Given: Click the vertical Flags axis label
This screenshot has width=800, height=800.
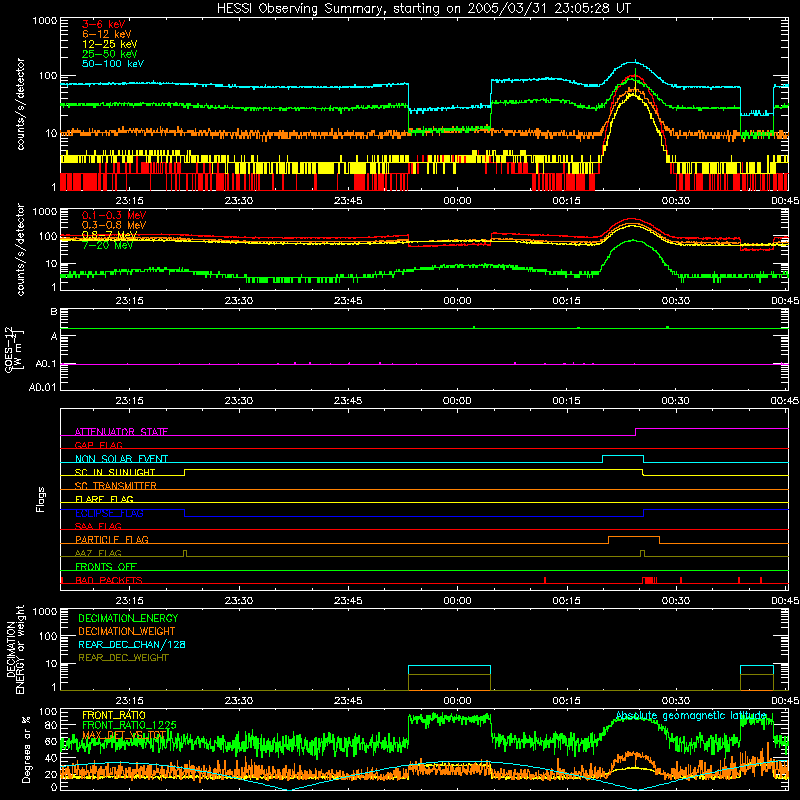Looking at the screenshot, I should [41, 499].
